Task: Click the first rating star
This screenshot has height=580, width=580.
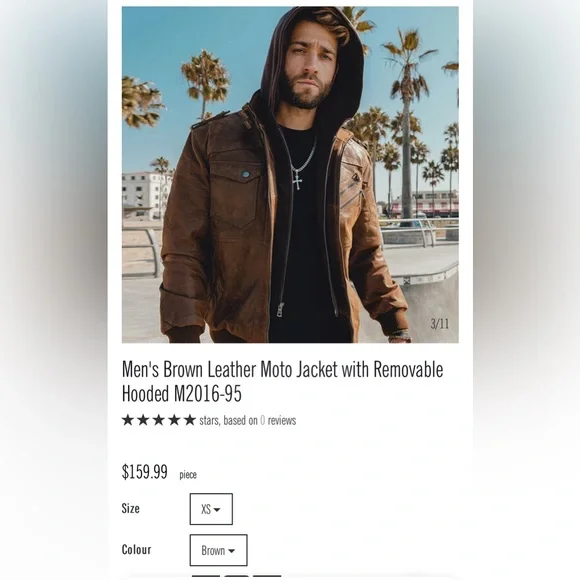Action: (128, 420)
